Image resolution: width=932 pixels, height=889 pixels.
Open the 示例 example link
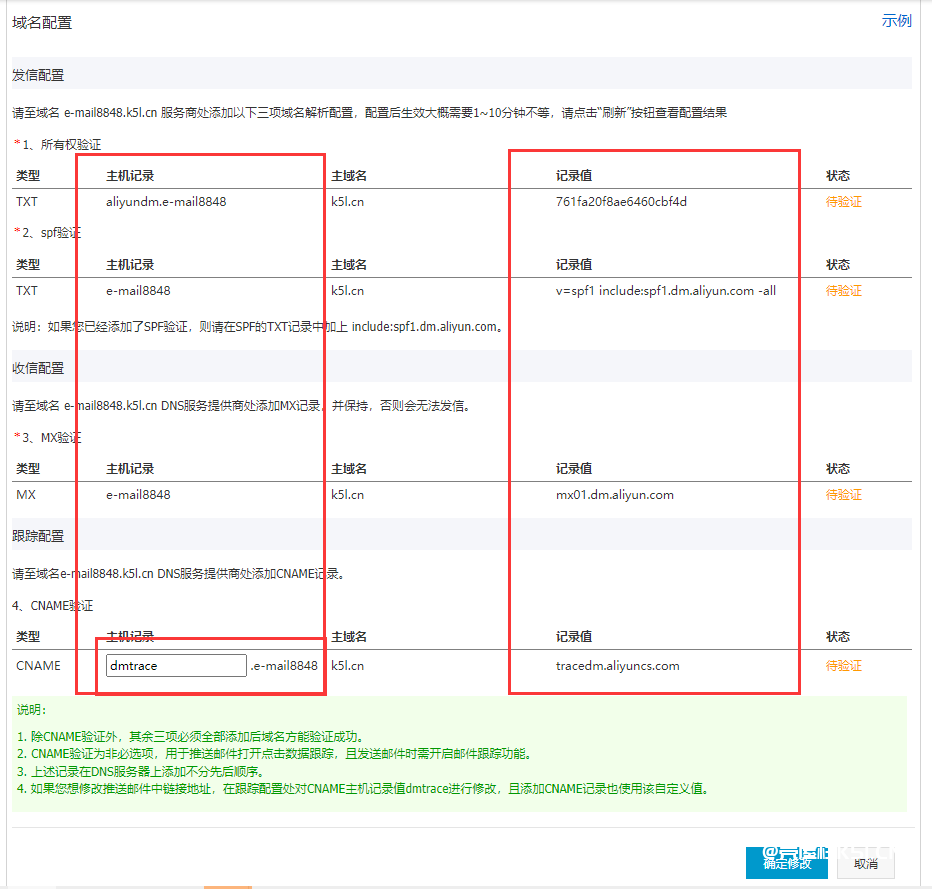coord(897,20)
